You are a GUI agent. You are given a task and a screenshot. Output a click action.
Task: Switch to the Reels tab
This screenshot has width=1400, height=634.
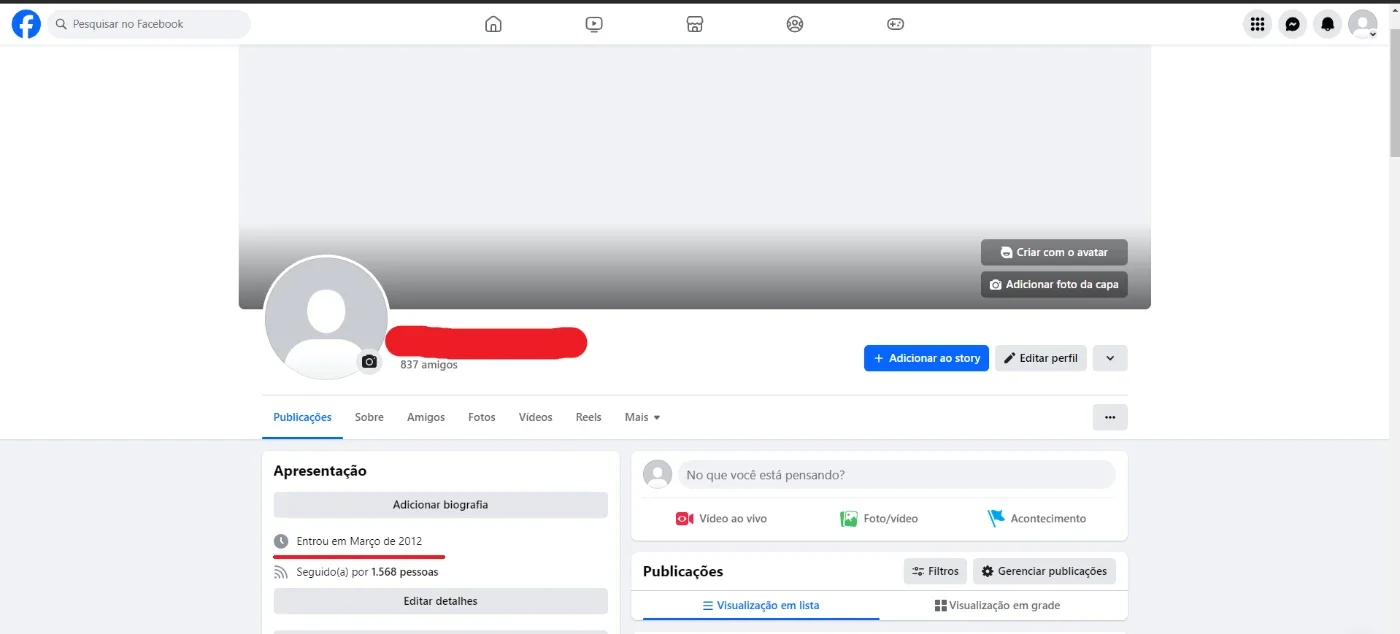pos(589,417)
